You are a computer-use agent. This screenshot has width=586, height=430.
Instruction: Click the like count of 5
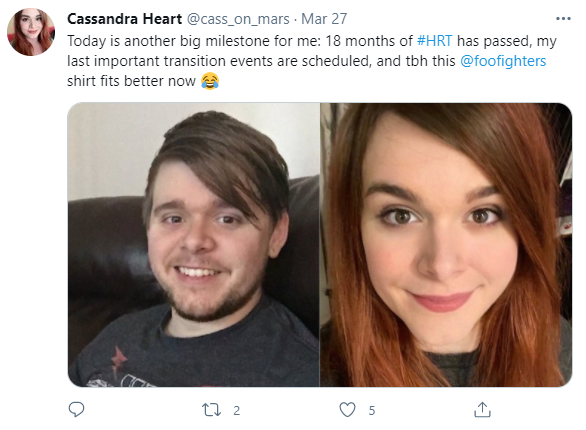pos(372,411)
